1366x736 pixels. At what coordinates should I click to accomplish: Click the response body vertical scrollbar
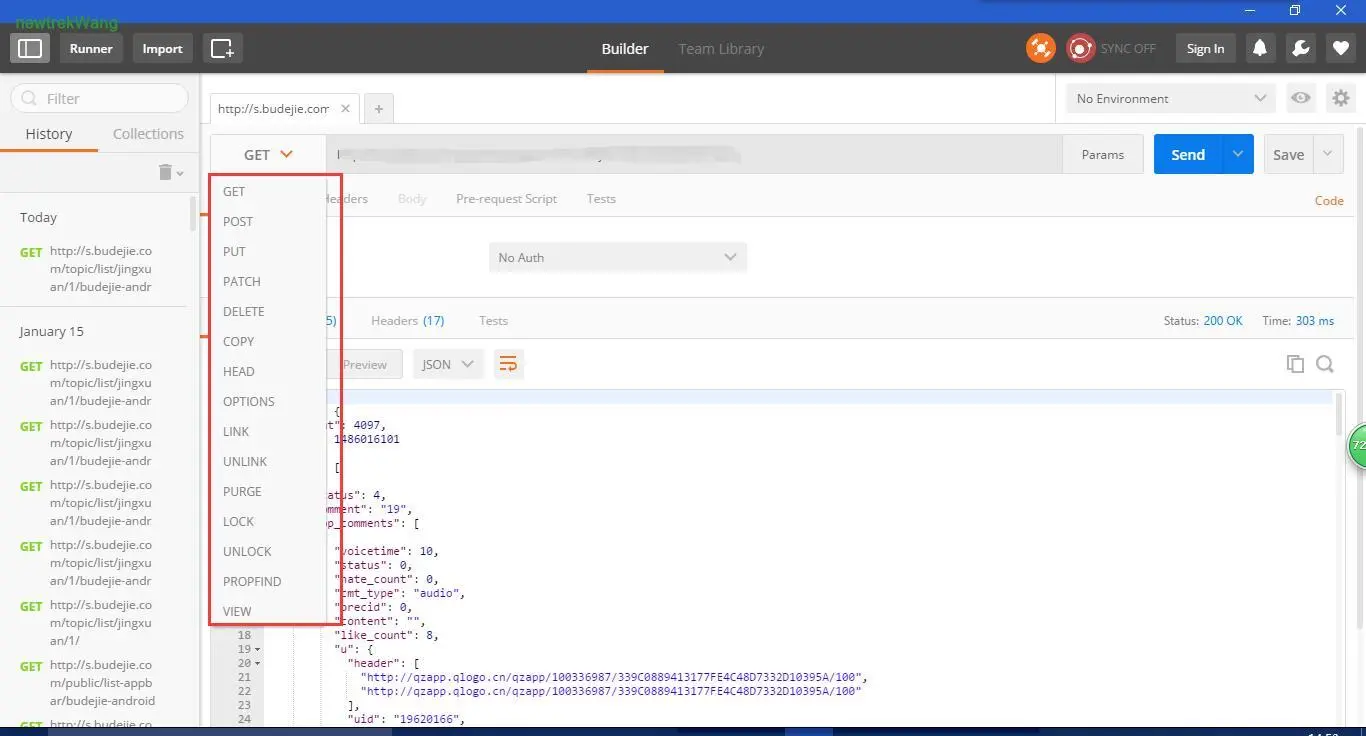coord(1339,413)
